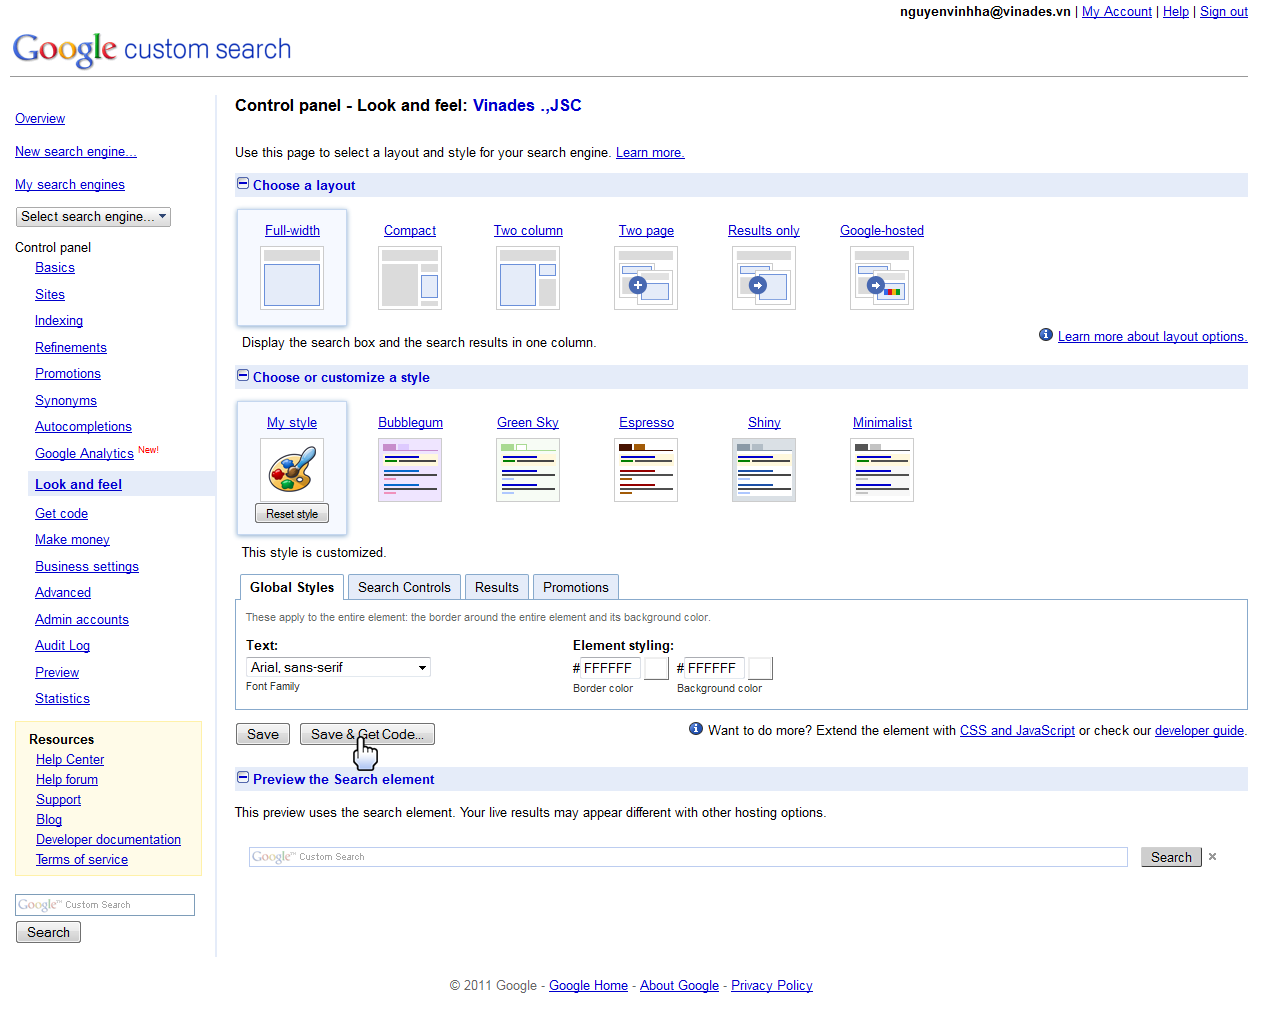Apply the Shiny style thumbnail
Image resolution: width=1263 pixels, height=1013 pixels.
764,470
